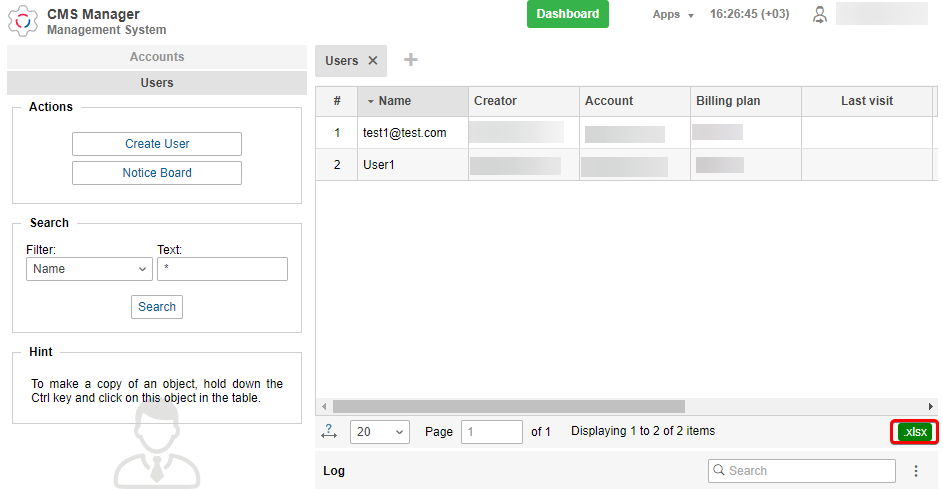Screen dimensions: 943x489
Task: Click Creator cell for test1@test.com row
Action: pos(524,133)
